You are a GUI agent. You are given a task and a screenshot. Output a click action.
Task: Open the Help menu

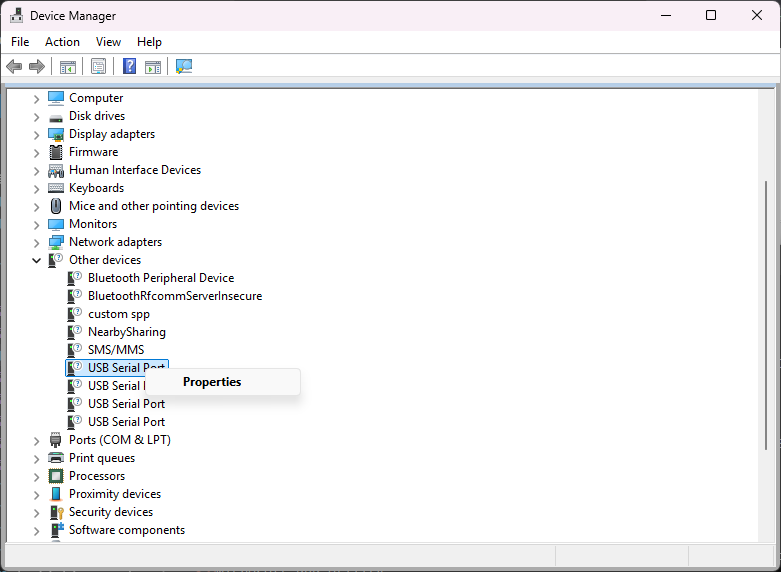(149, 42)
